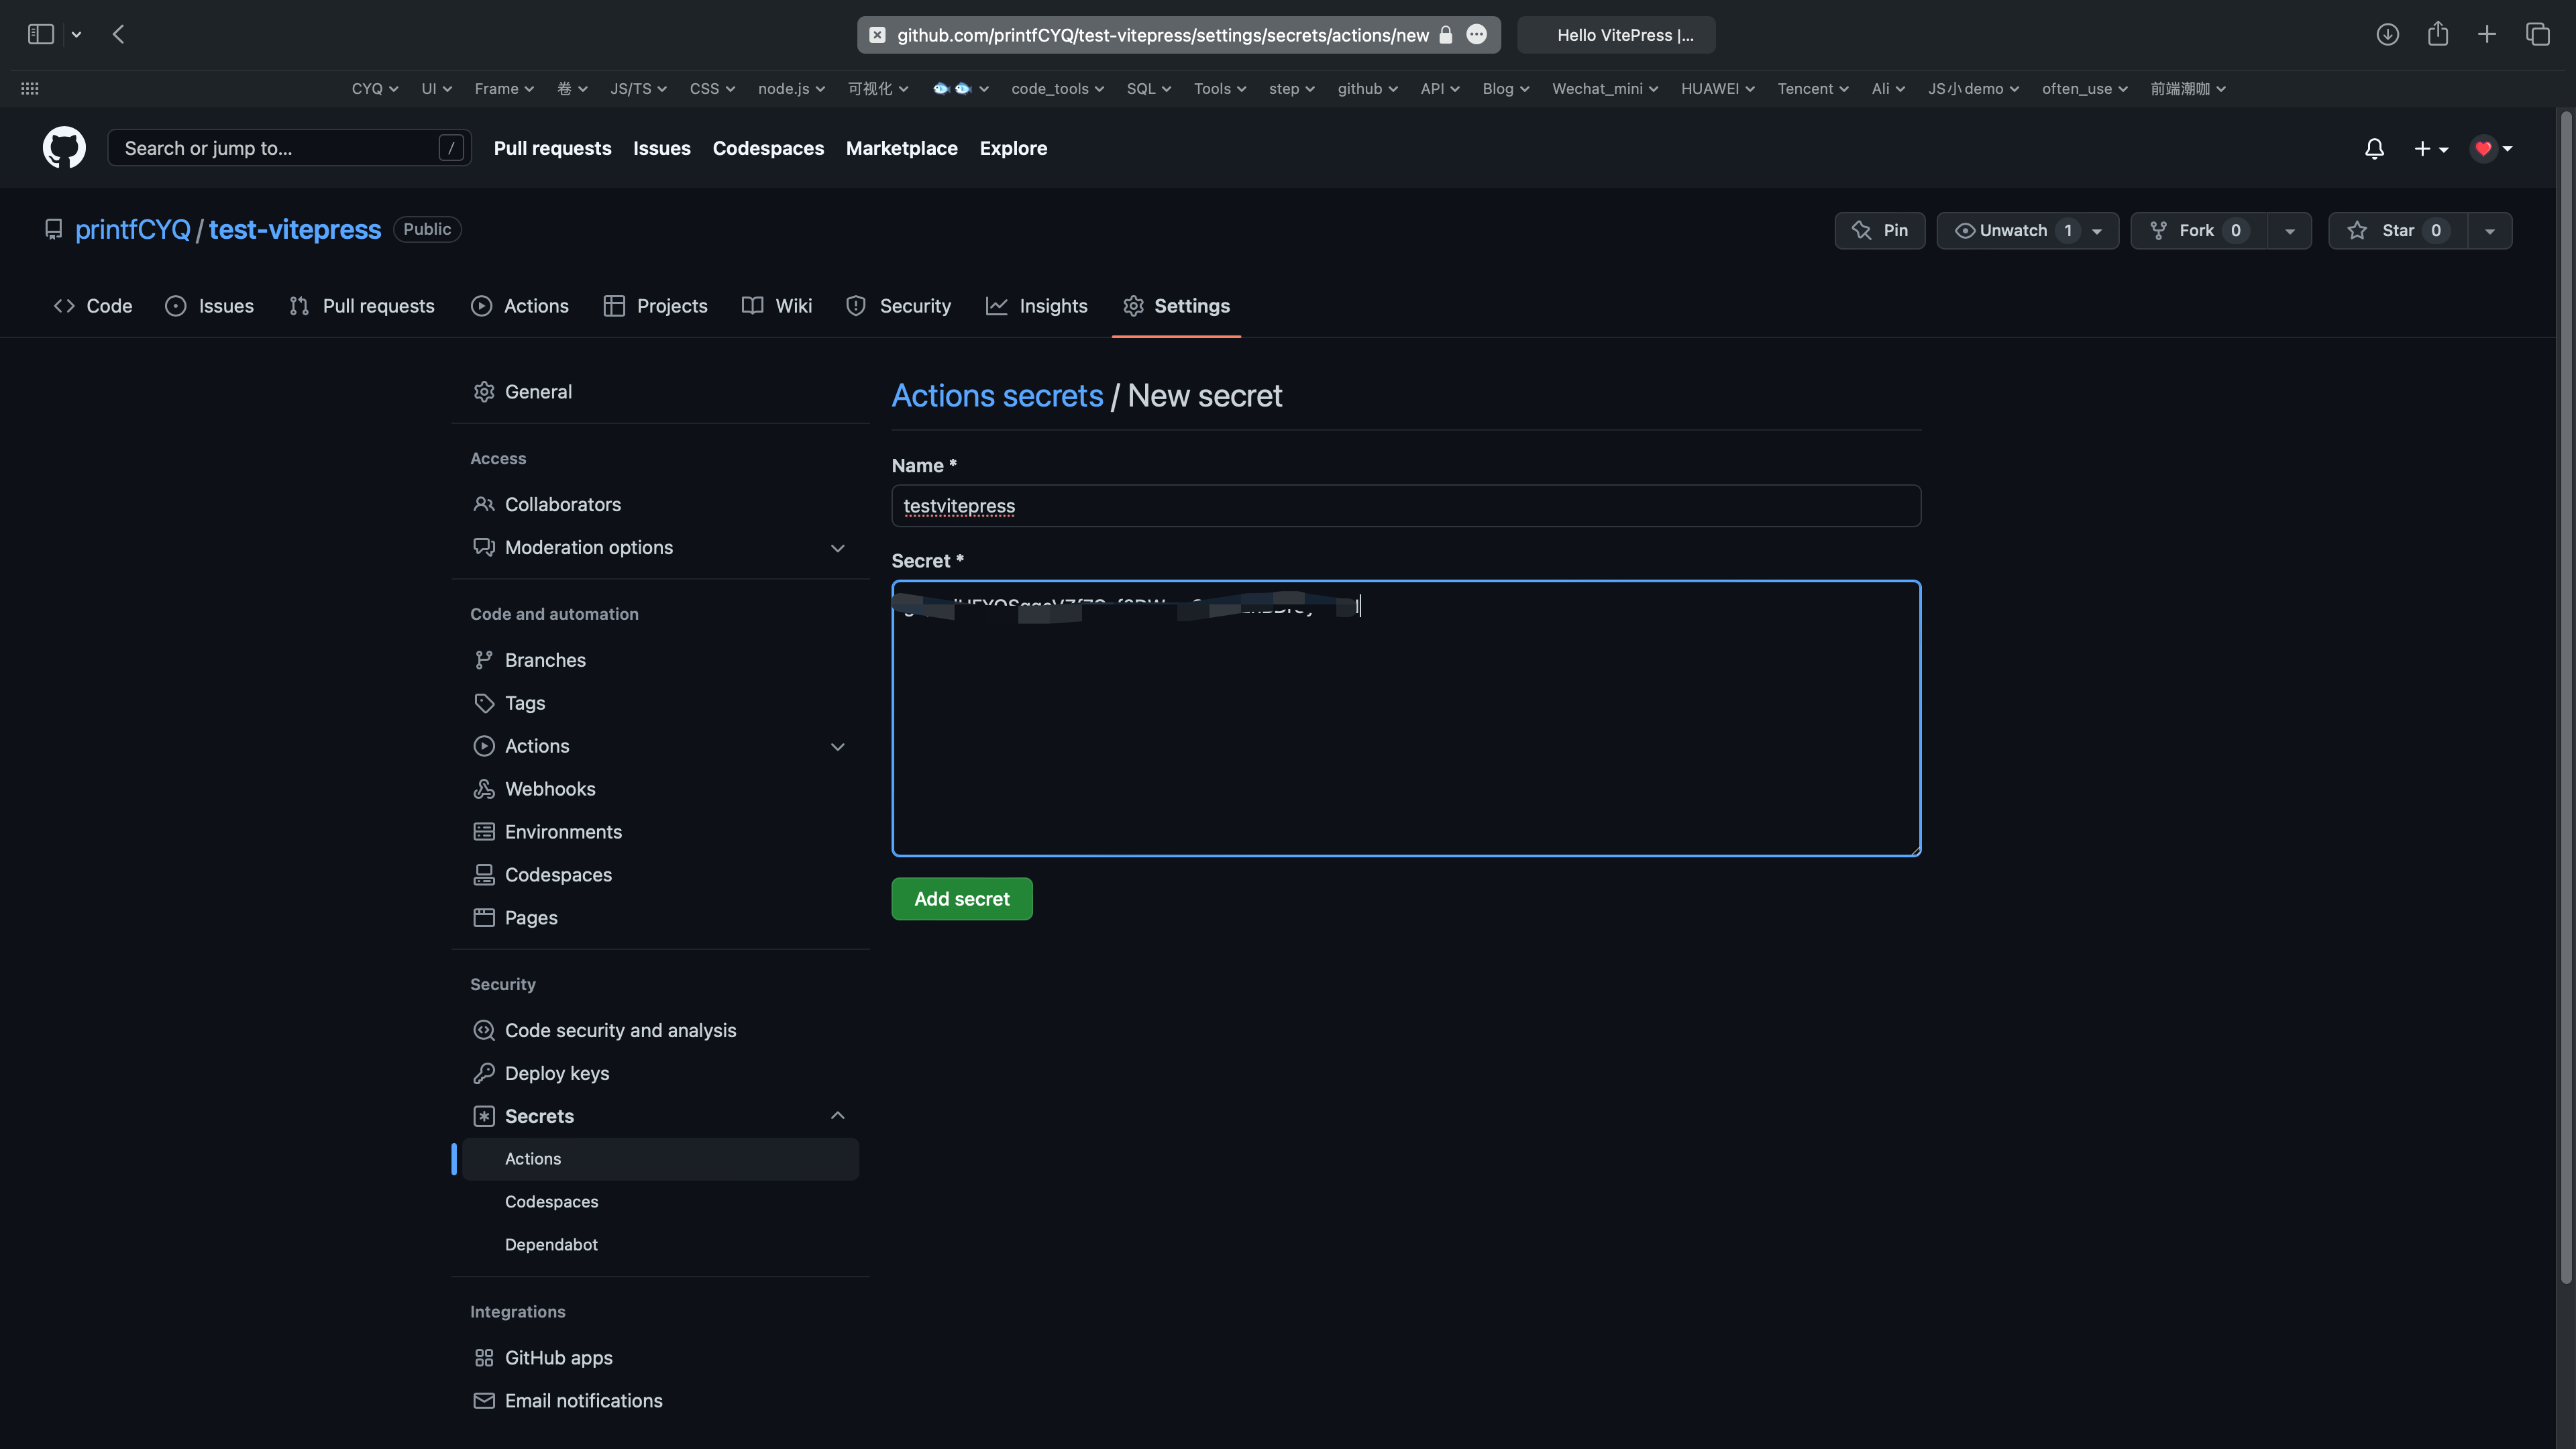Open Branches settings
This screenshot has width=2576, height=1449.
[660, 660]
